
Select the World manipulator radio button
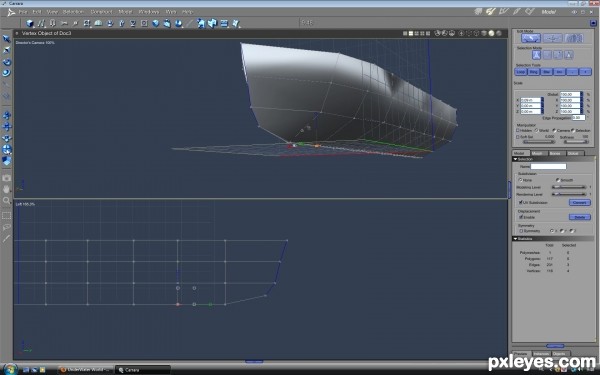pyautogui.click(x=536, y=130)
